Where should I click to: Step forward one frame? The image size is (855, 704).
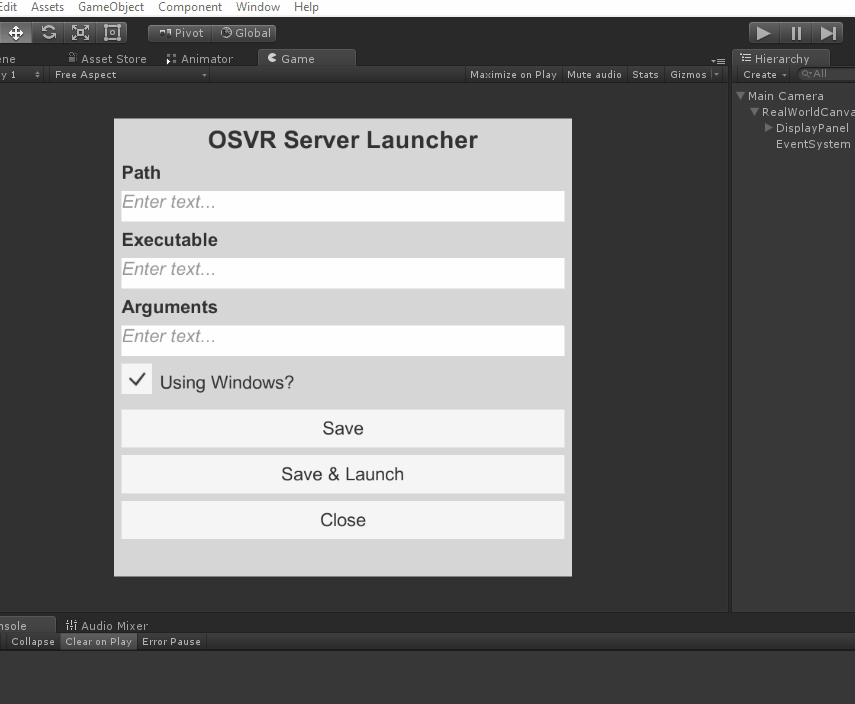point(828,33)
